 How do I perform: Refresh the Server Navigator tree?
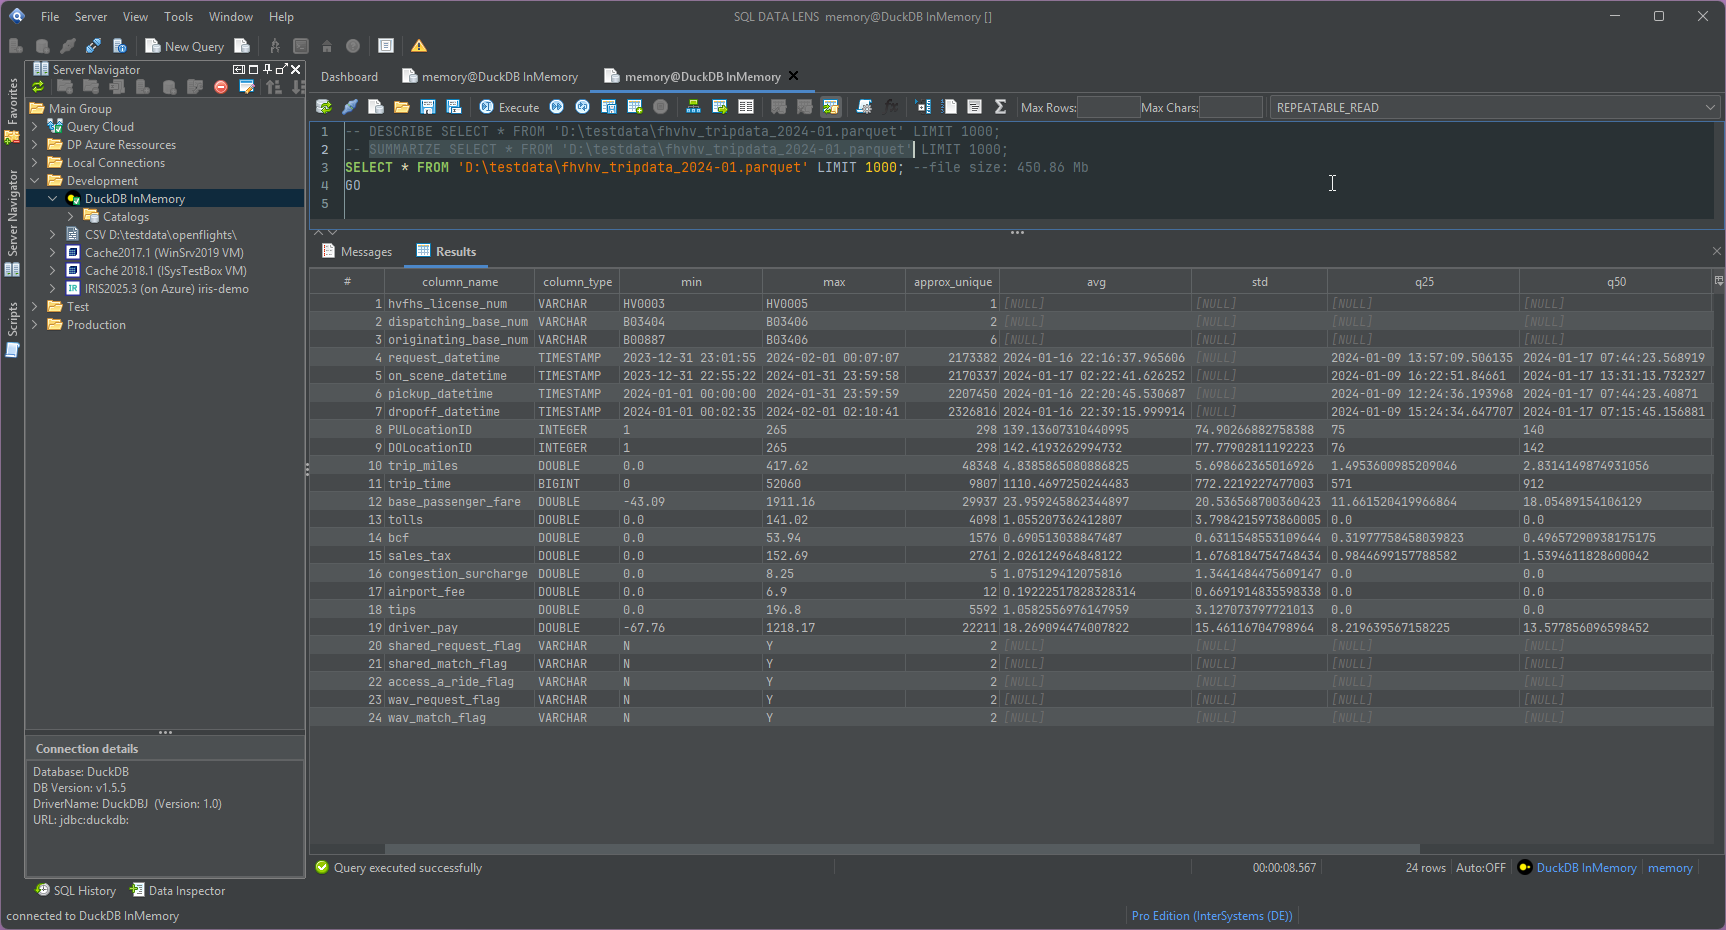coord(38,87)
